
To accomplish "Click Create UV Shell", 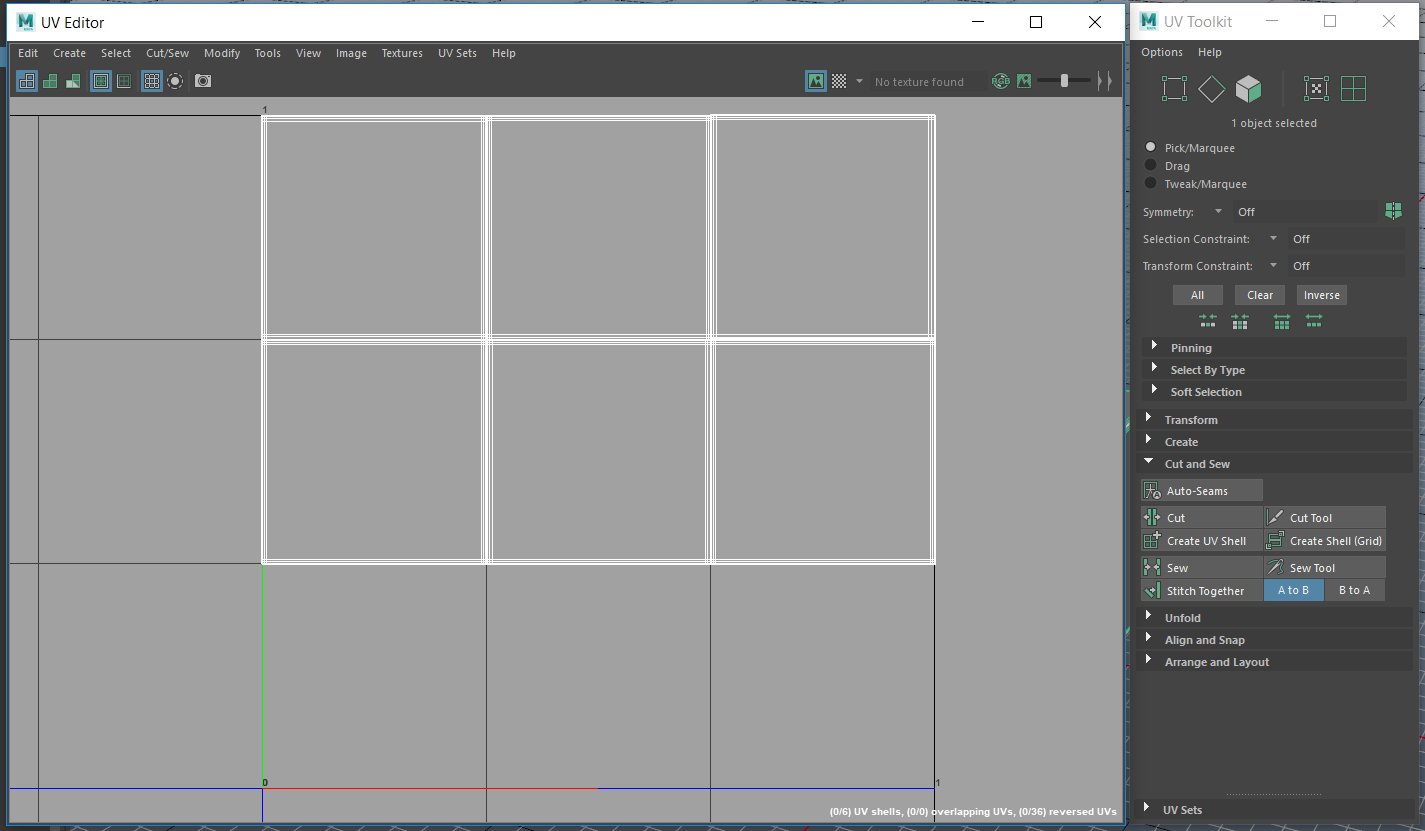I will pos(1202,540).
